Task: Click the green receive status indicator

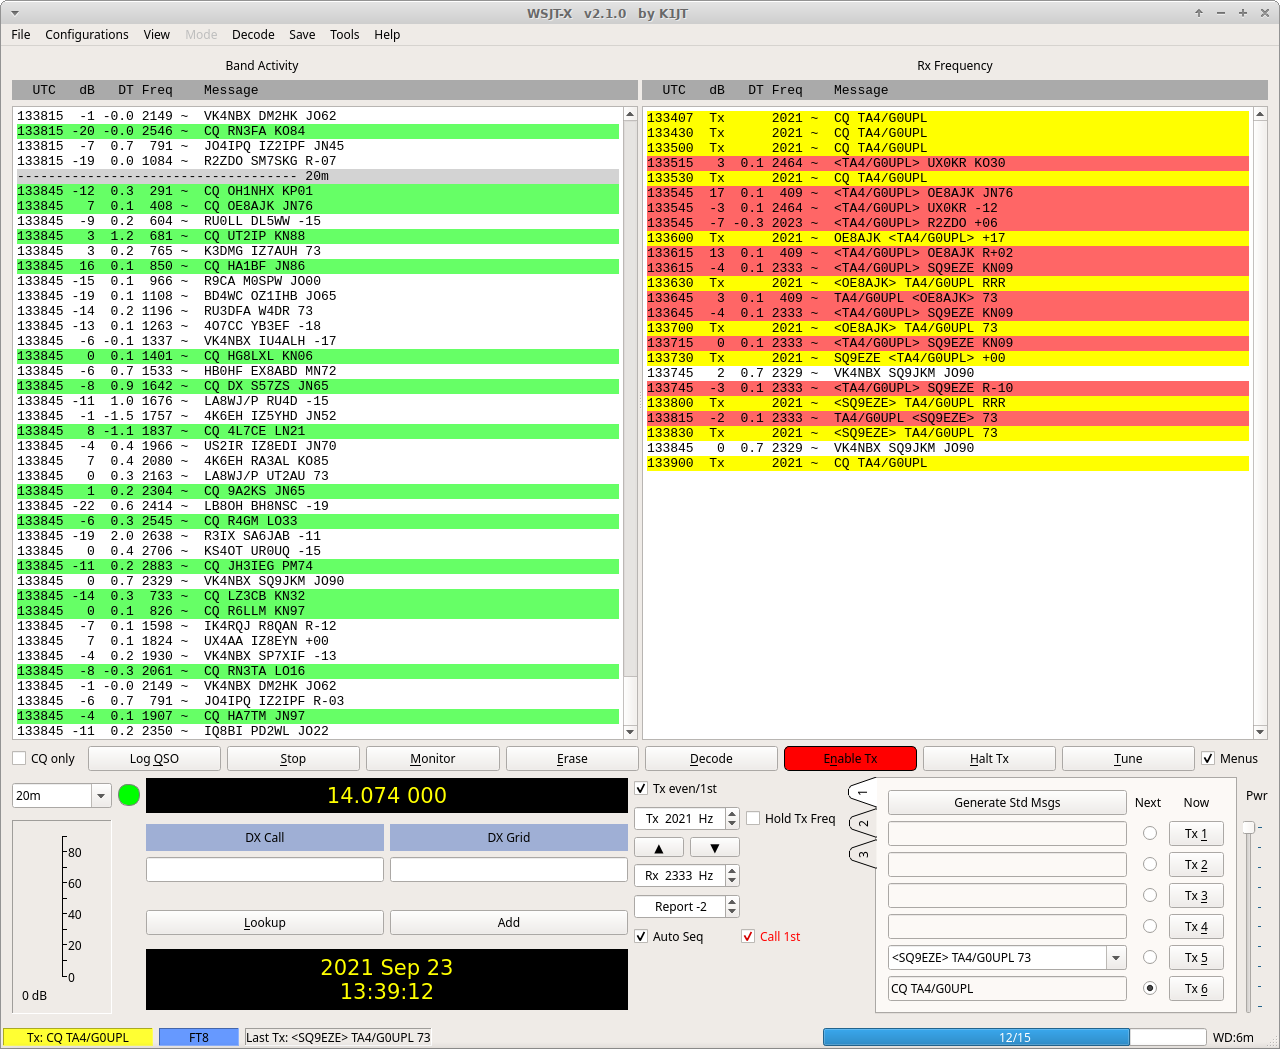Action: click(129, 795)
